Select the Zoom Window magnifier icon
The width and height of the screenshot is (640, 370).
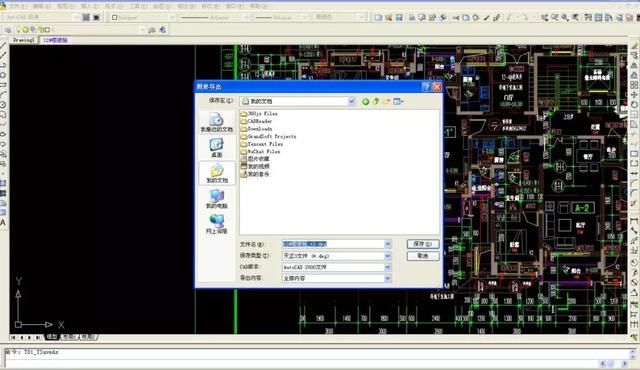coord(565,18)
